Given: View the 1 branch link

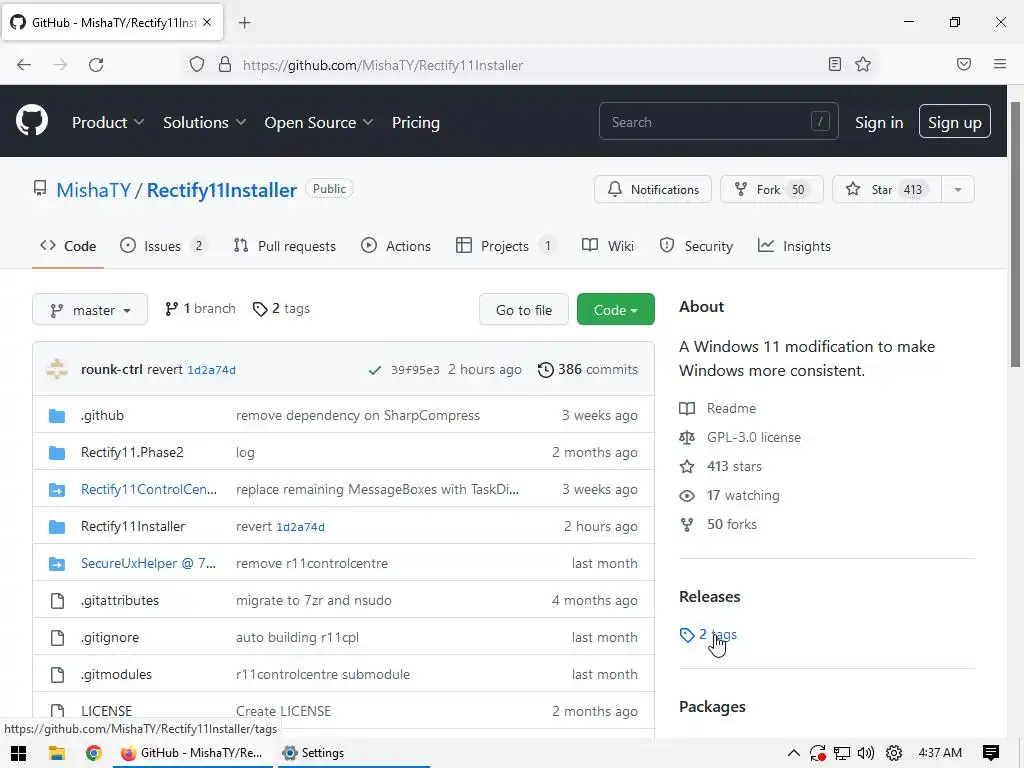Looking at the screenshot, I should 200,308.
